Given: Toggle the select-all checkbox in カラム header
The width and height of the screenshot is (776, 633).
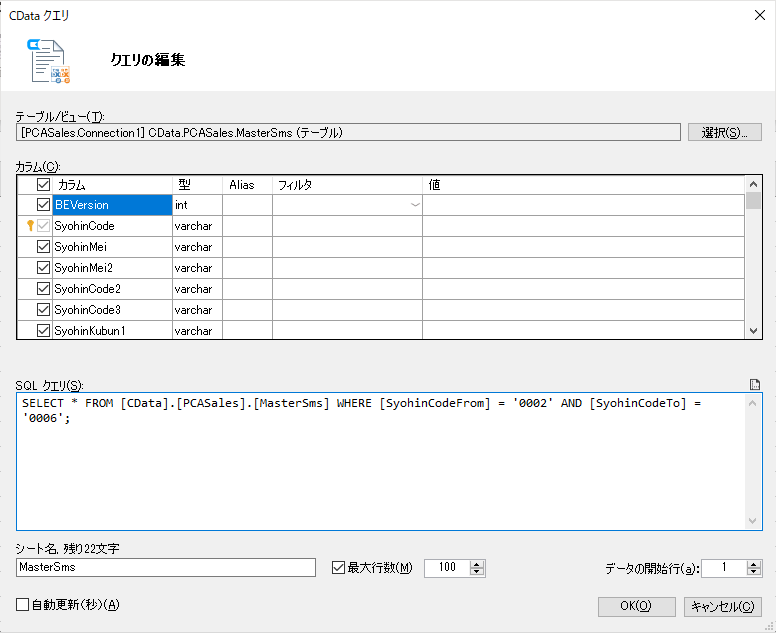Looking at the screenshot, I should [x=44, y=185].
